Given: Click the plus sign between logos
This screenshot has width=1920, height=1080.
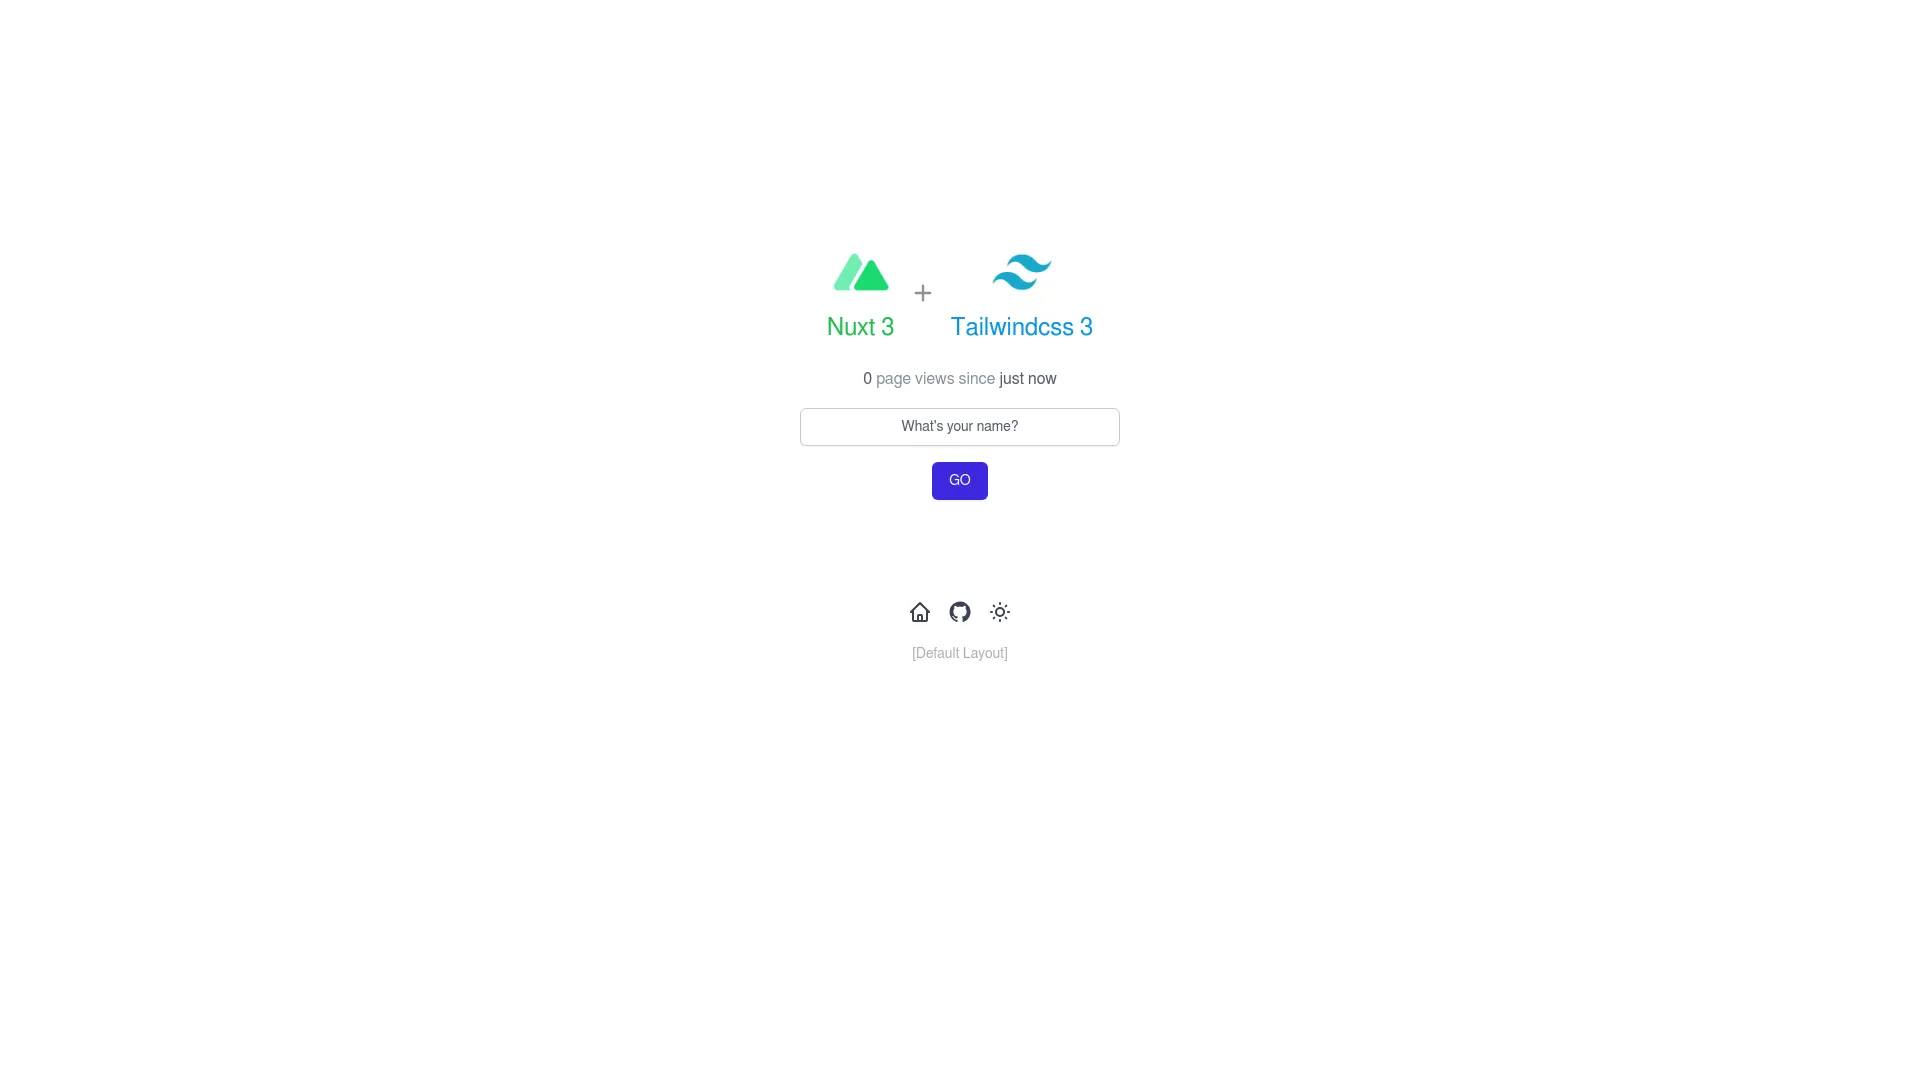Looking at the screenshot, I should click(x=923, y=291).
